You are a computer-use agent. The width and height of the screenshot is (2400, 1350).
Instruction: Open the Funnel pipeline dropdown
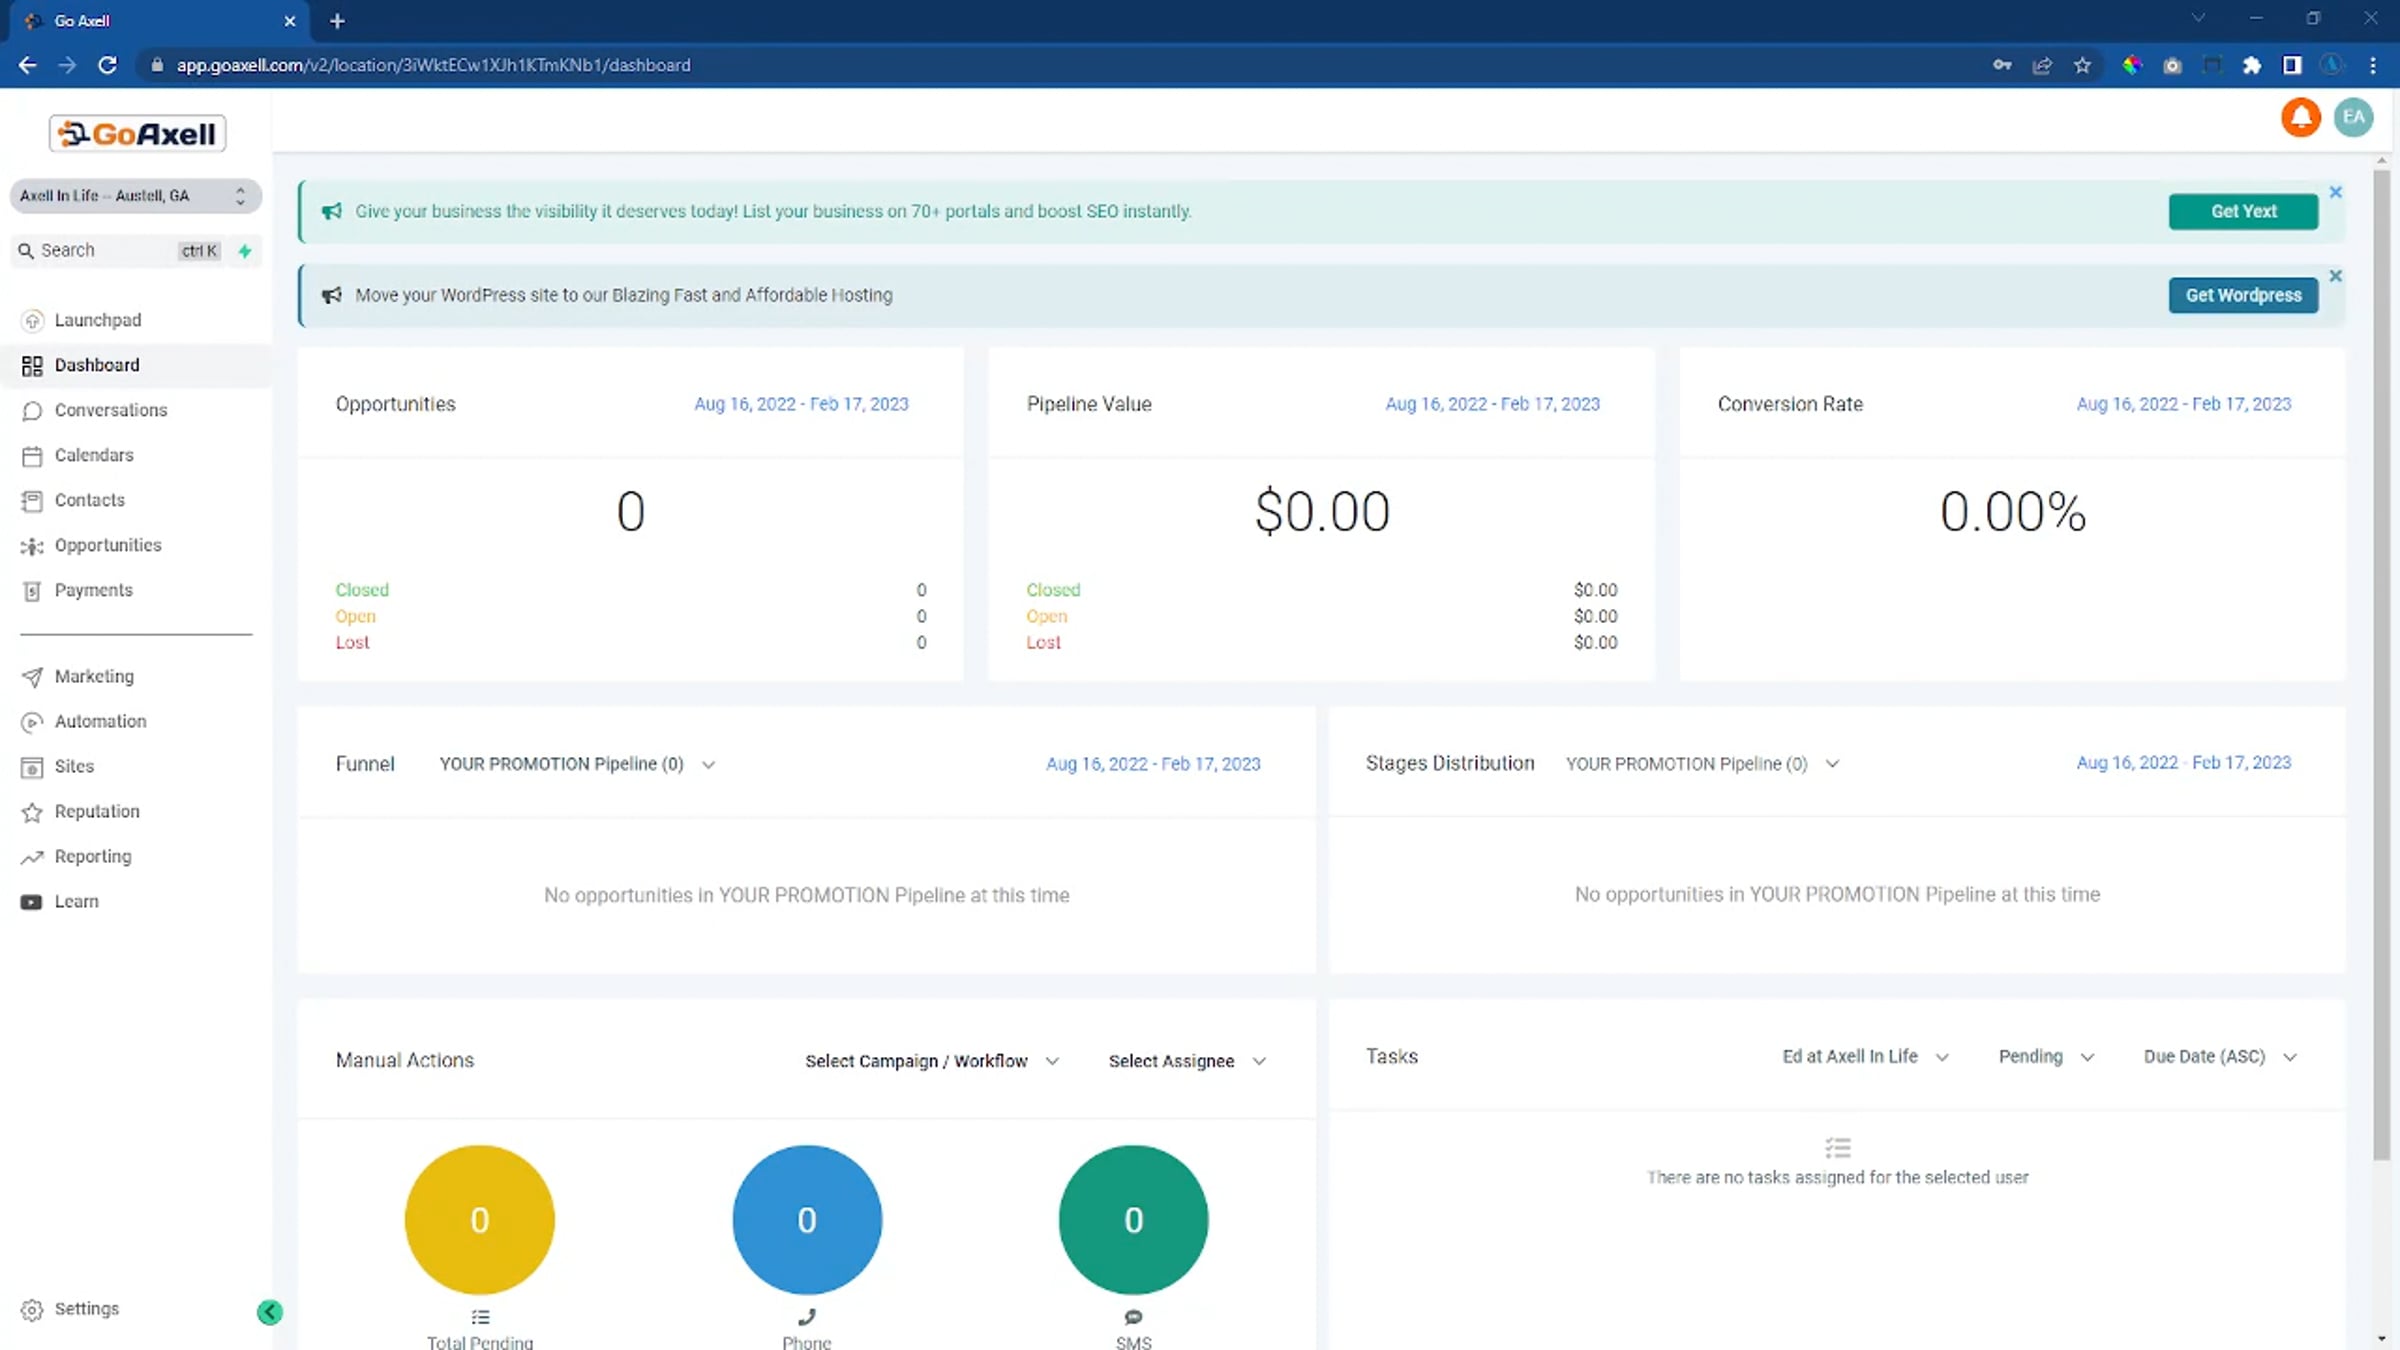tap(577, 764)
